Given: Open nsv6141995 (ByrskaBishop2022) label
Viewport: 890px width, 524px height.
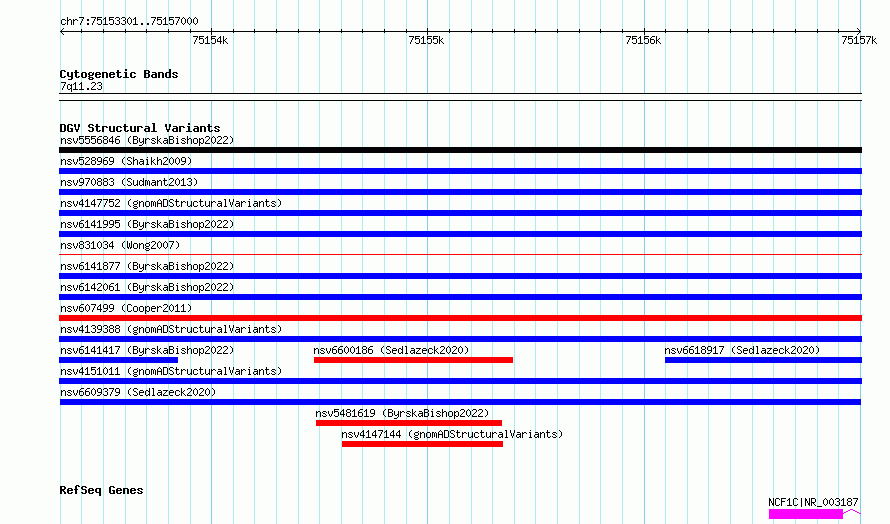Looking at the screenshot, I should (147, 224).
